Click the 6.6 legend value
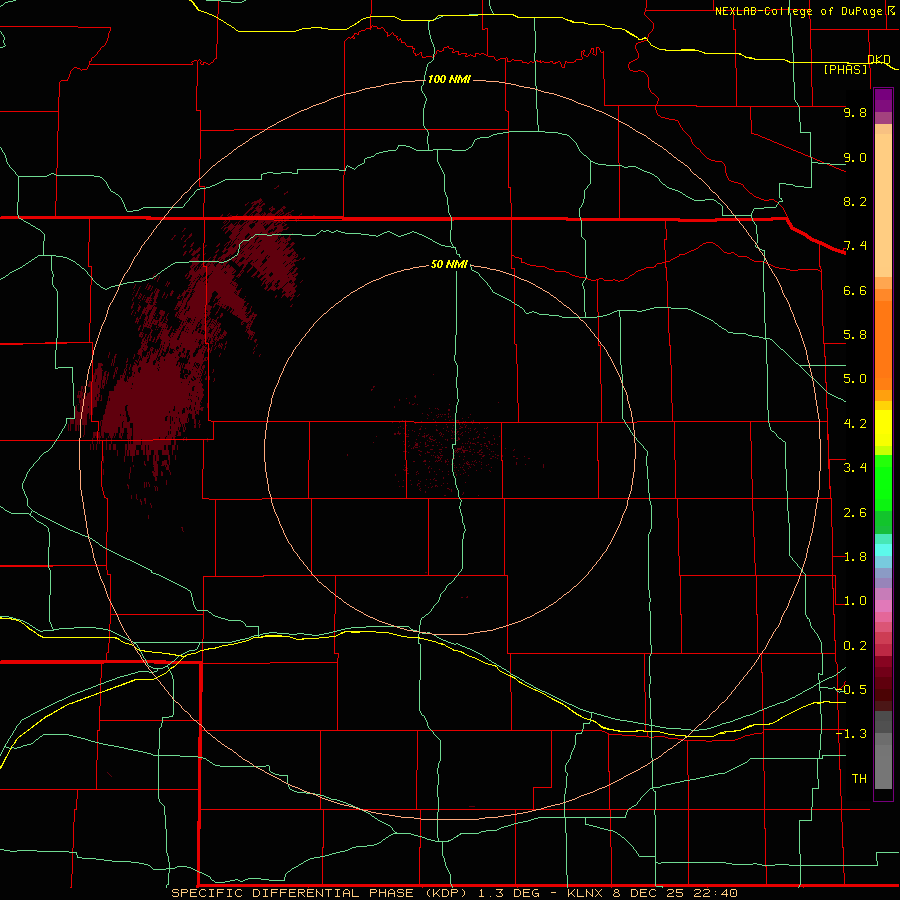The image size is (900, 900). point(855,290)
